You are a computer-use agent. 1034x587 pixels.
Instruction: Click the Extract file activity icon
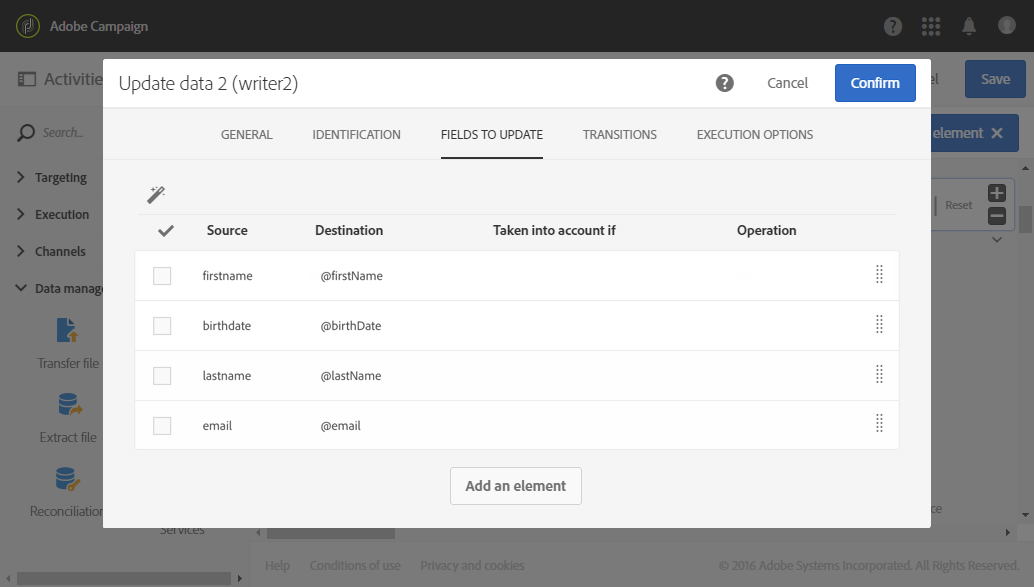(68, 405)
